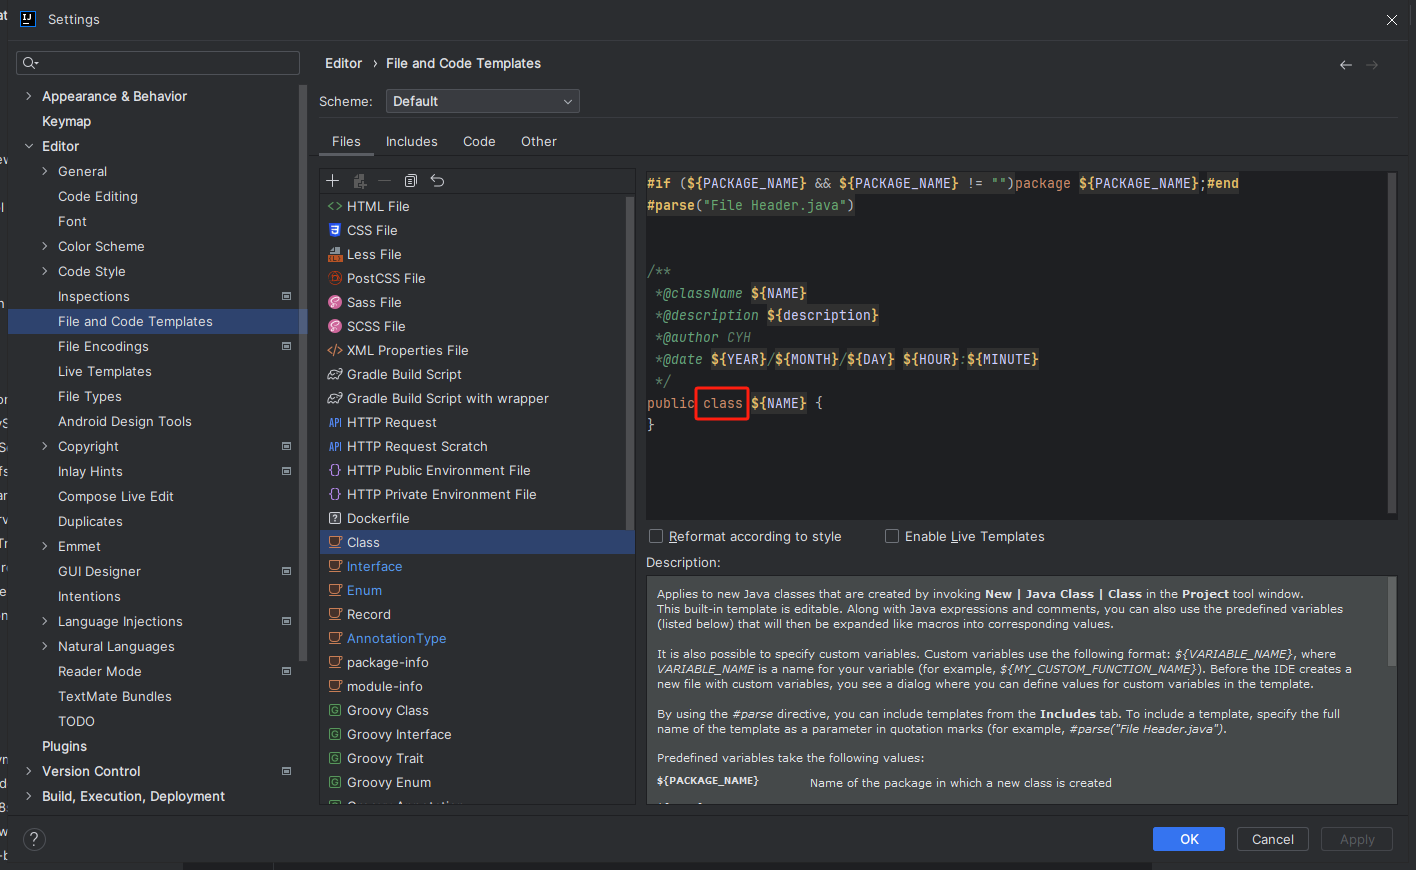This screenshot has height=870, width=1416.
Task: Switch to the Files tab
Action: coord(346,141)
